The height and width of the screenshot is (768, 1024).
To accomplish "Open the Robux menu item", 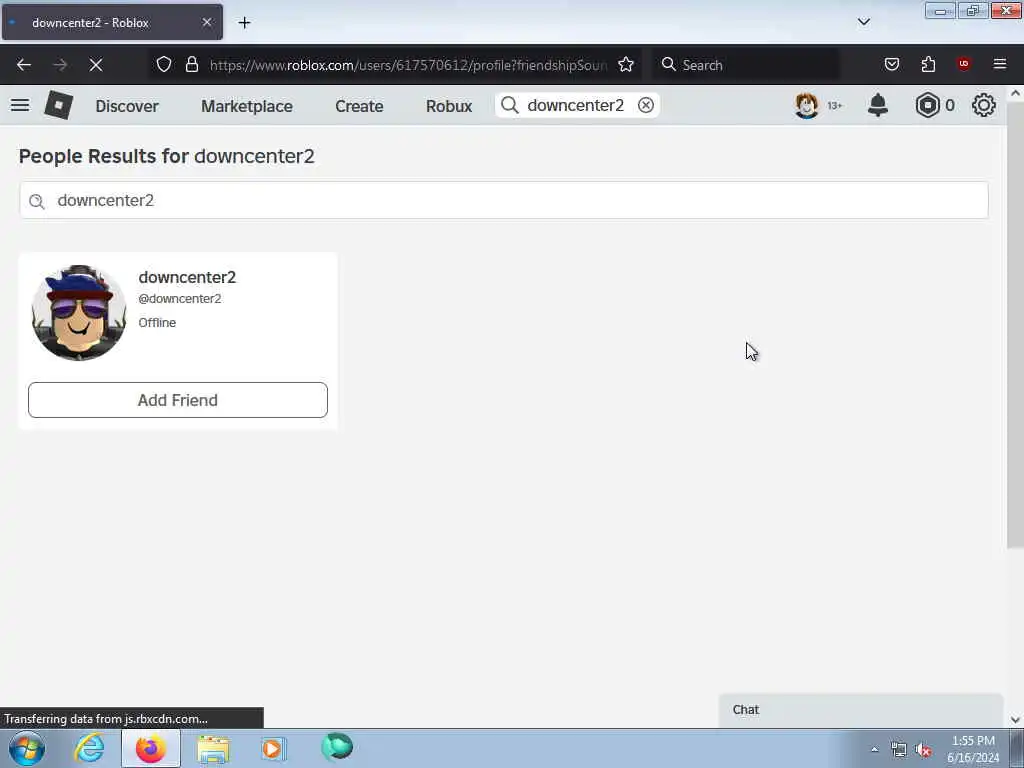I will tap(449, 106).
